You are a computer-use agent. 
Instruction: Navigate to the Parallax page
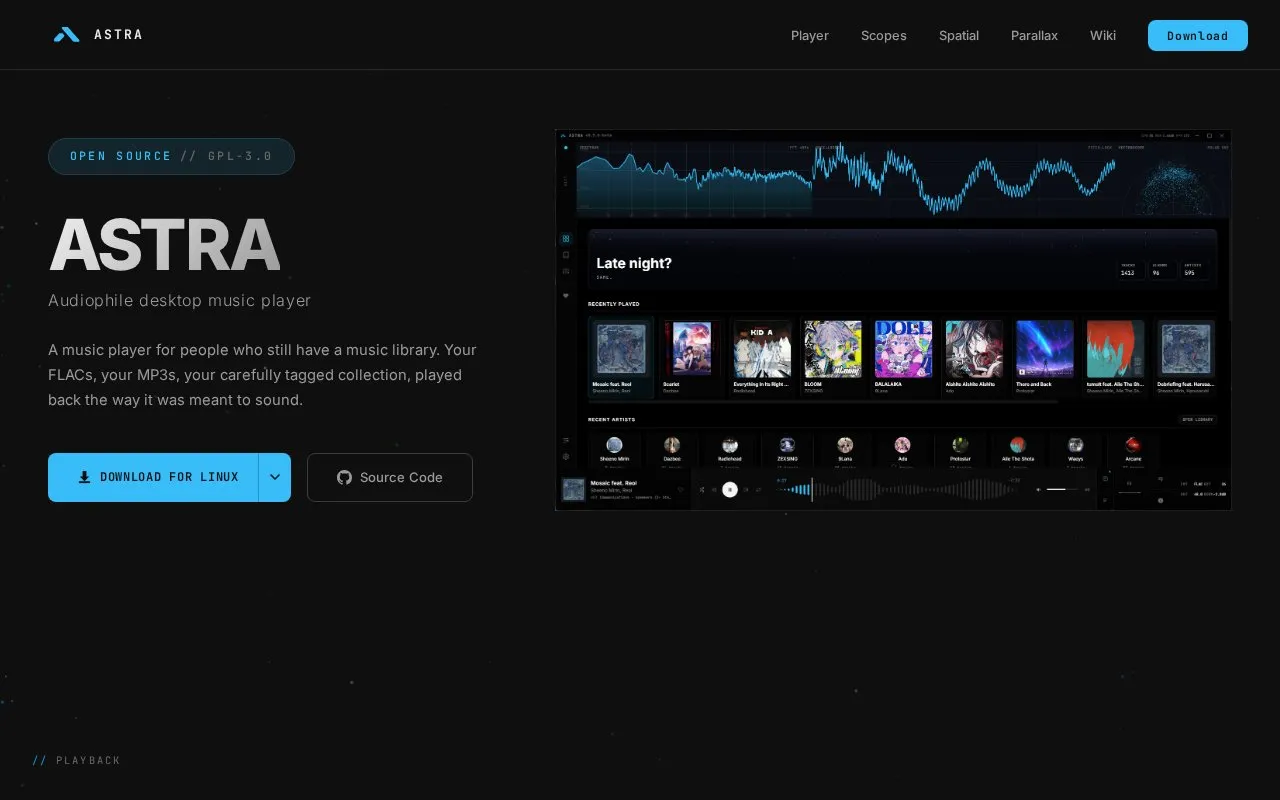[x=1034, y=35]
